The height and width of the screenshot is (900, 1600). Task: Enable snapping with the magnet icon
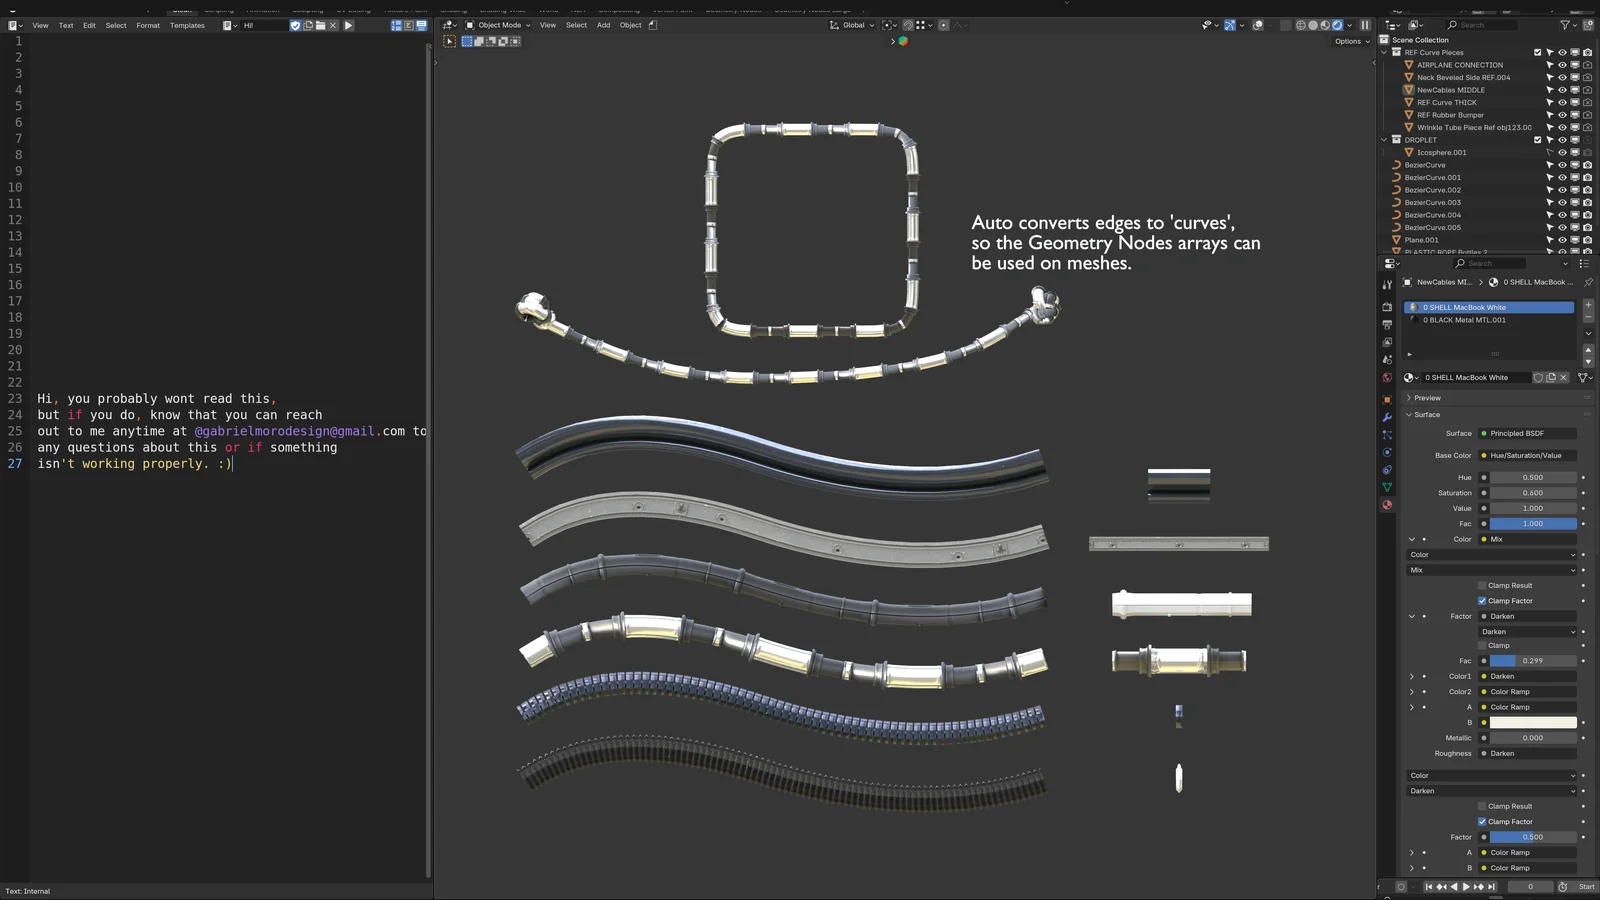pyautogui.click(x=908, y=25)
